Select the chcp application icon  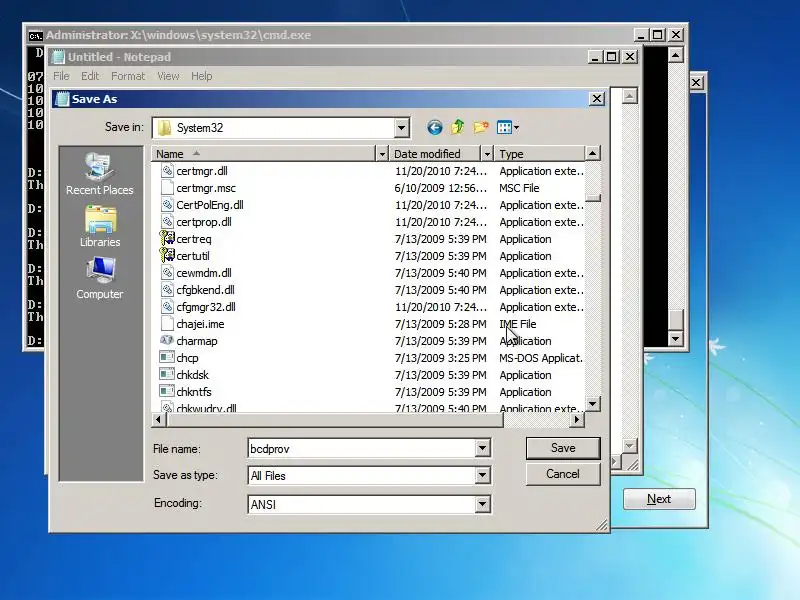167,357
